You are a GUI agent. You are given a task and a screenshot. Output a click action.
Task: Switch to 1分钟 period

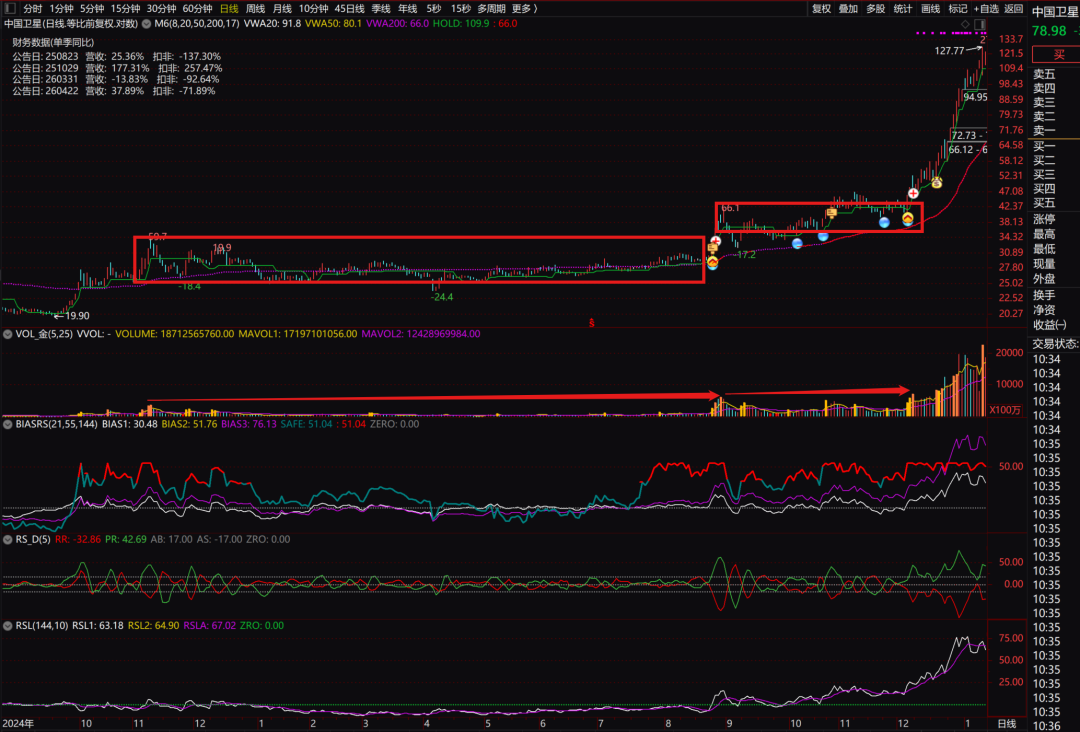point(61,9)
